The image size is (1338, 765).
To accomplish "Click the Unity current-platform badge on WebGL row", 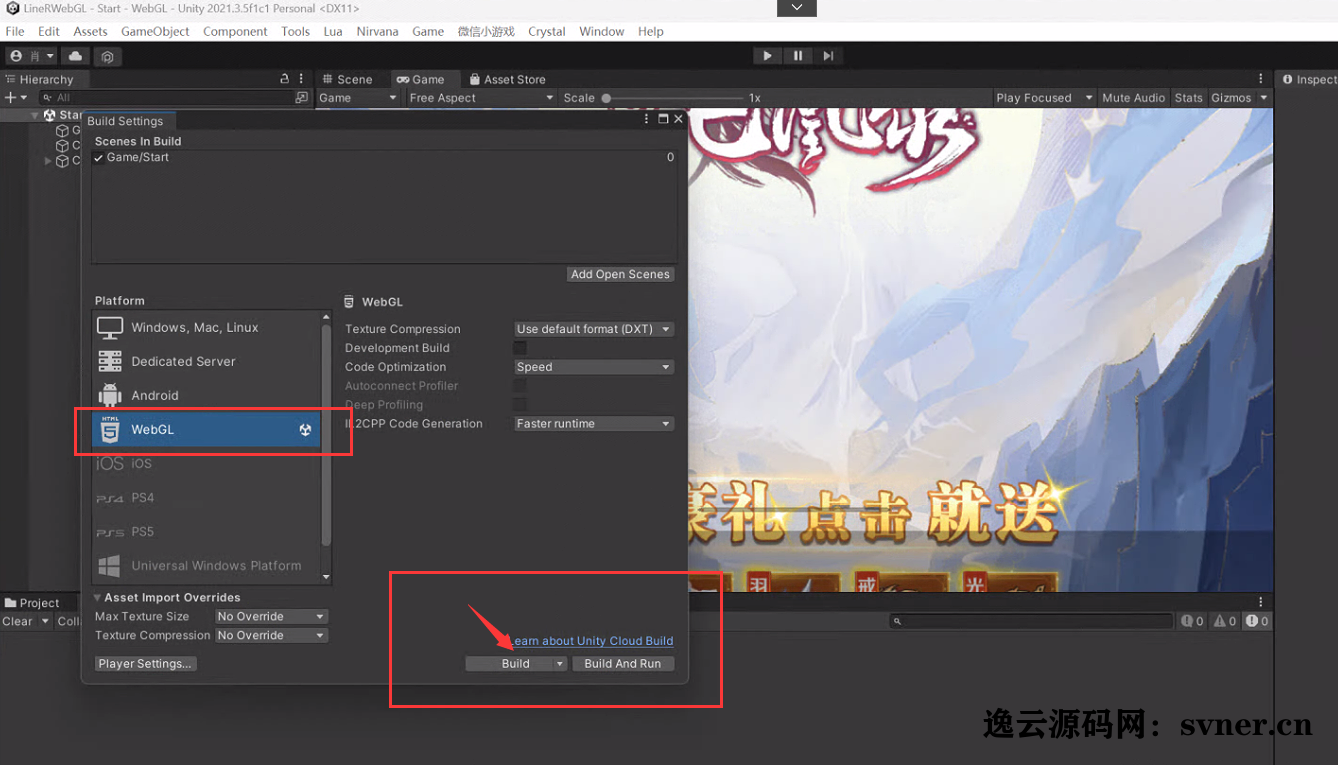I will 306,430.
